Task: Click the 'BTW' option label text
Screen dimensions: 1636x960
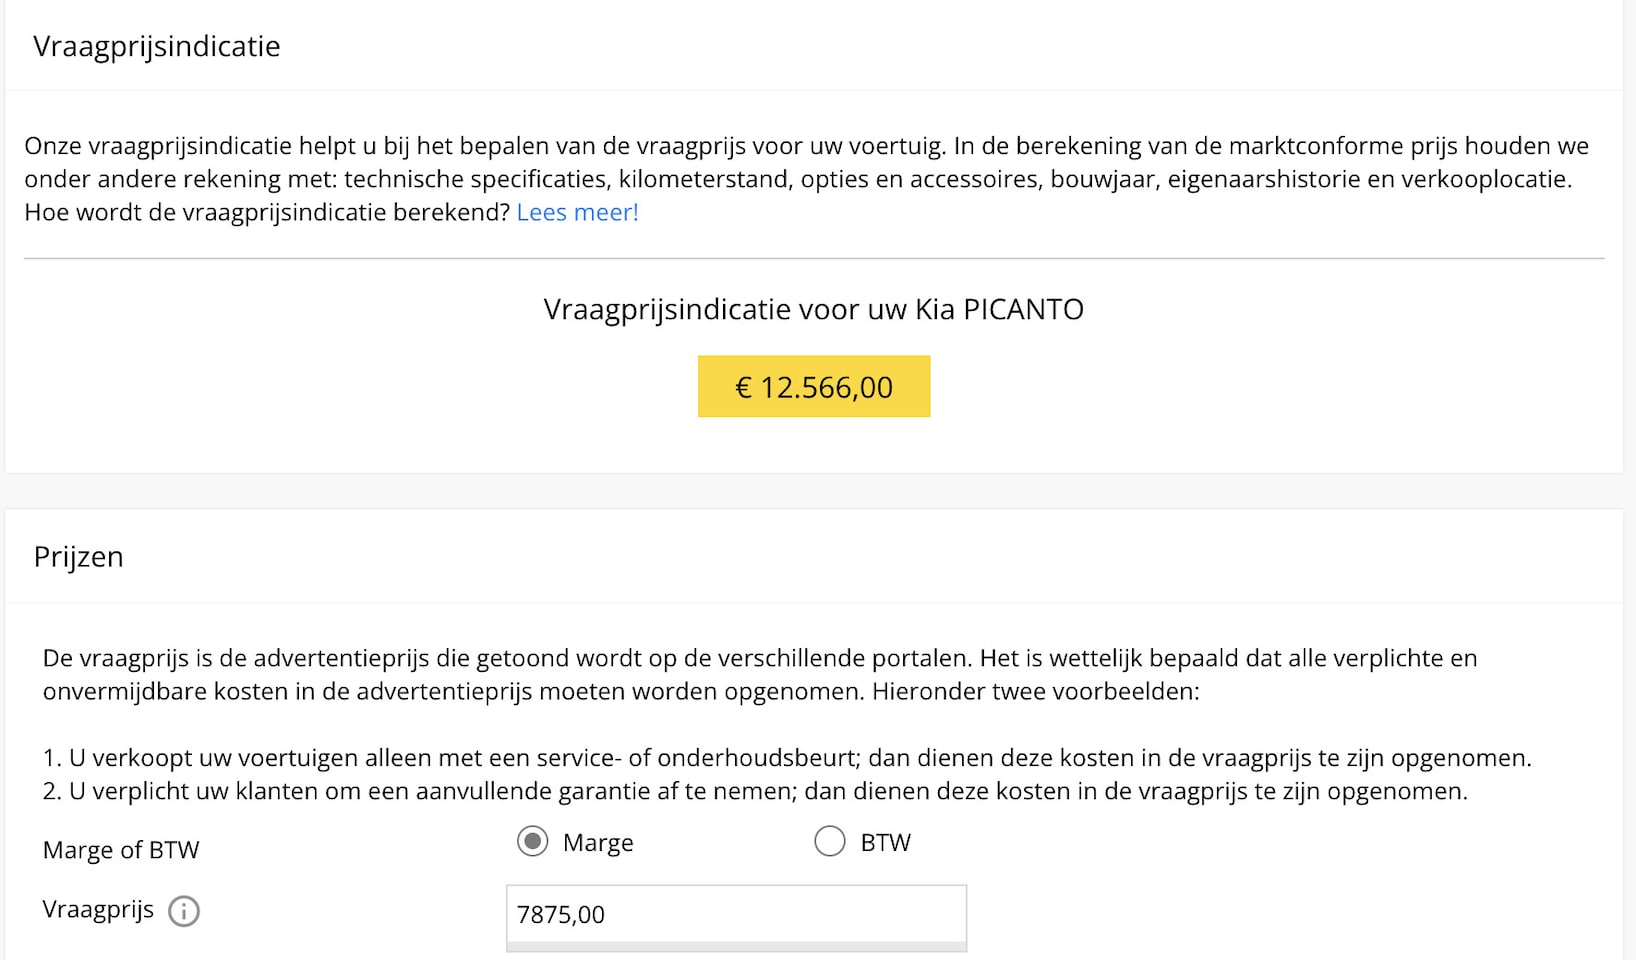Action: tap(885, 843)
